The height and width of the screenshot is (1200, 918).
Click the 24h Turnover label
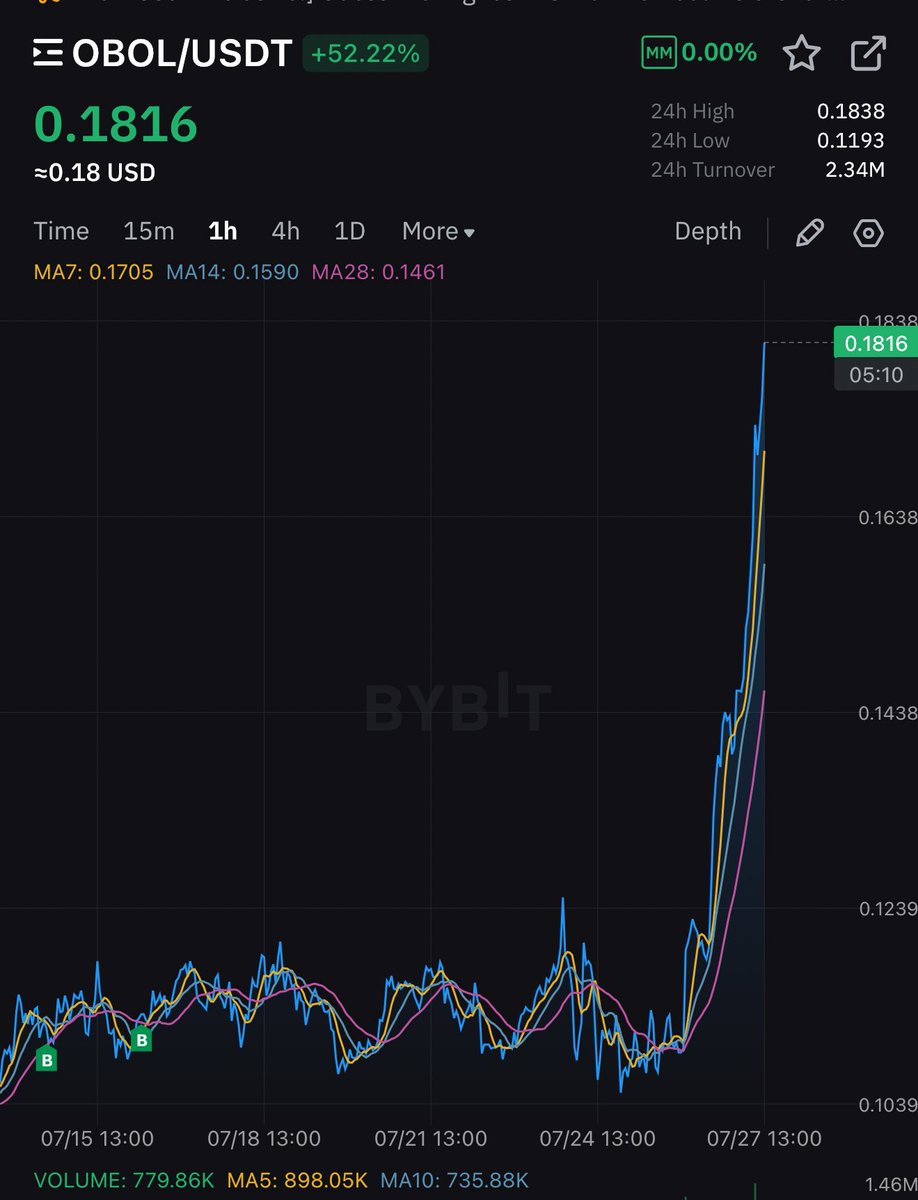click(x=712, y=170)
